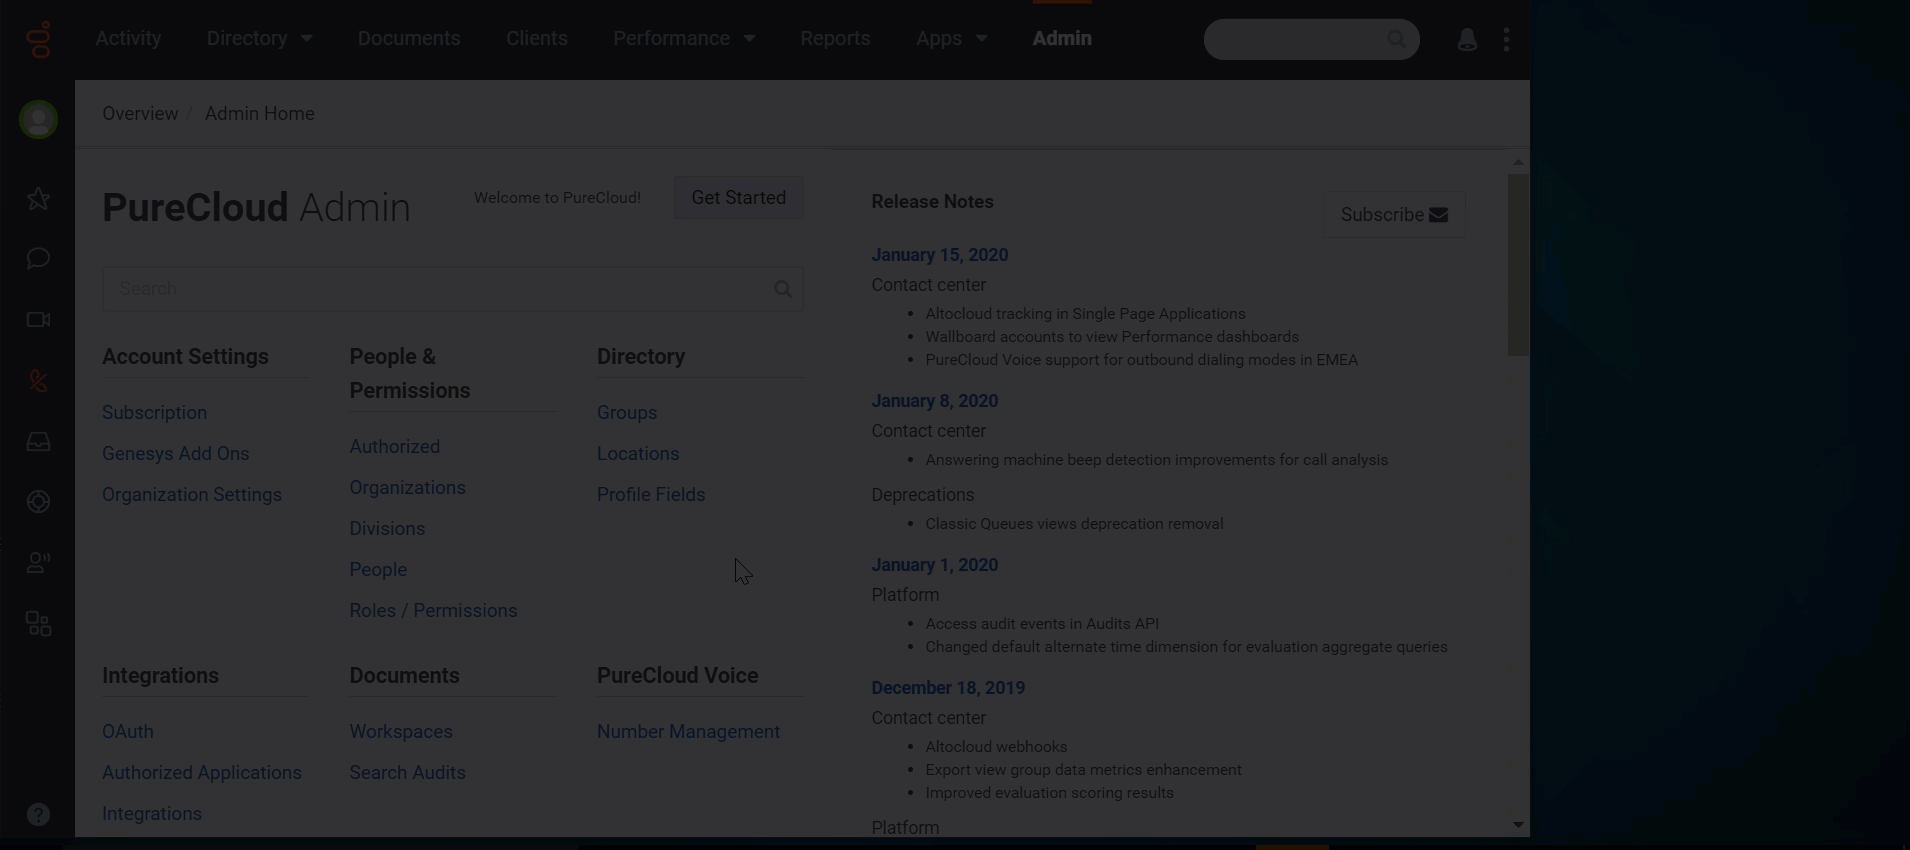Open the Calls phone icon in sidebar
This screenshot has width=1910, height=850.
point(38,381)
